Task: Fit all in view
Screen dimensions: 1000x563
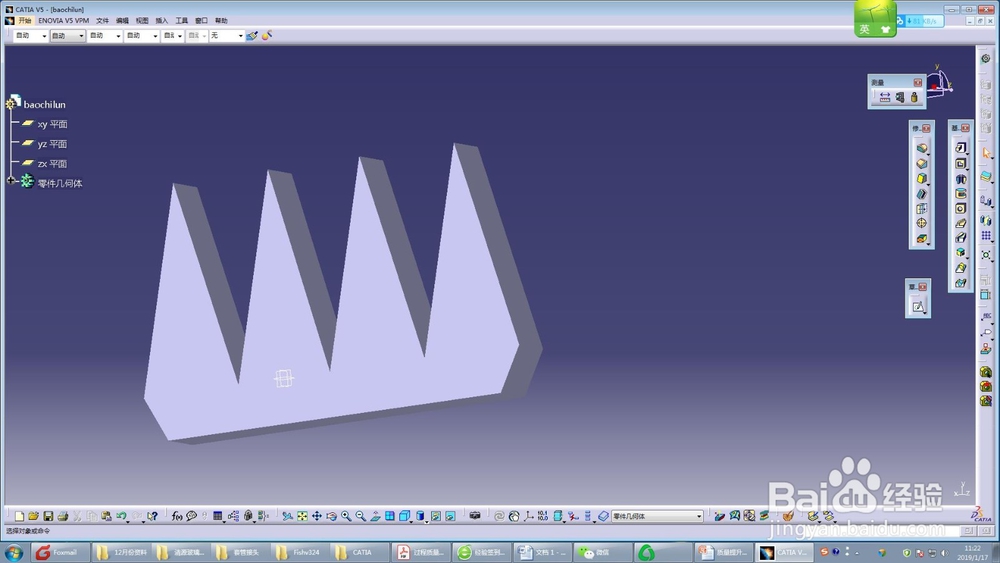Action: (302, 516)
